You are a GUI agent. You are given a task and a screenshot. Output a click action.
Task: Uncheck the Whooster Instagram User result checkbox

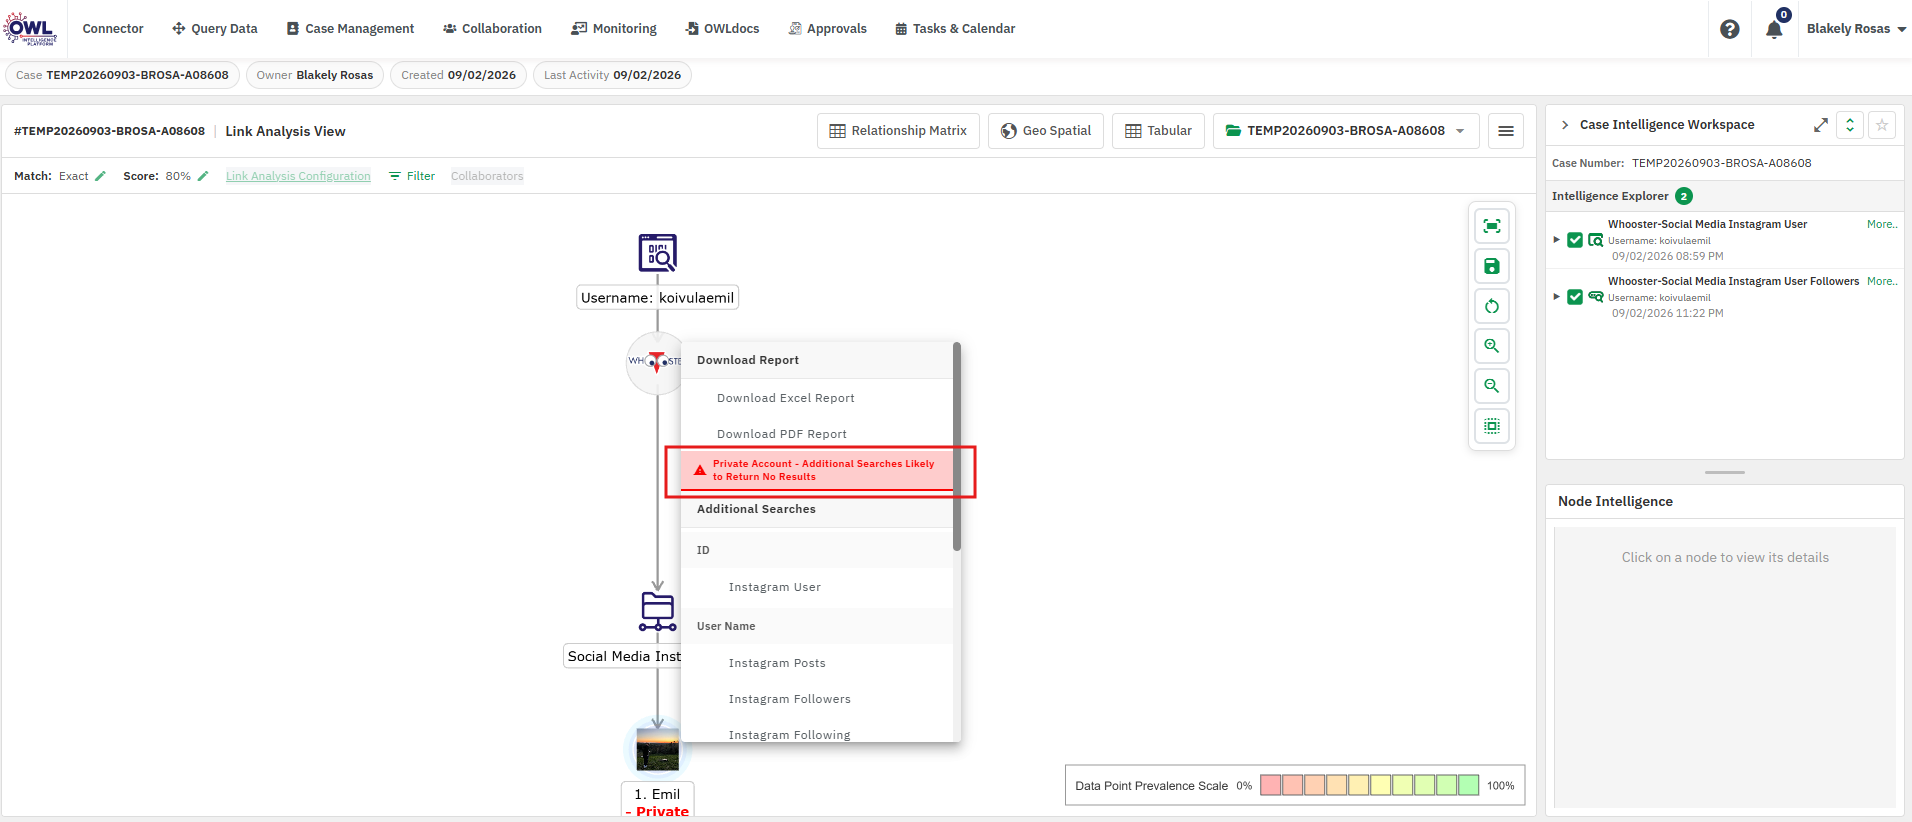click(1575, 240)
